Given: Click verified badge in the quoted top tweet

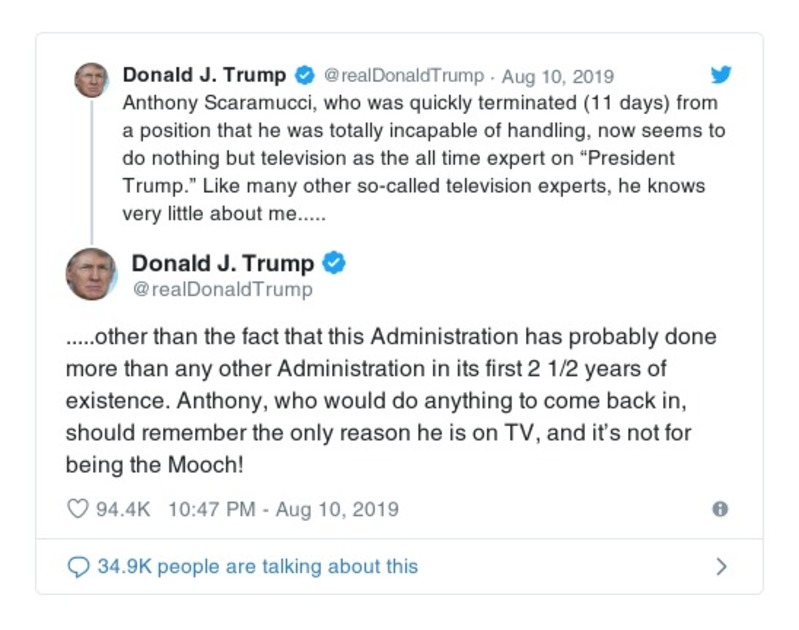Looking at the screenshot, I should pyautogui.click(x=304, y=76).
